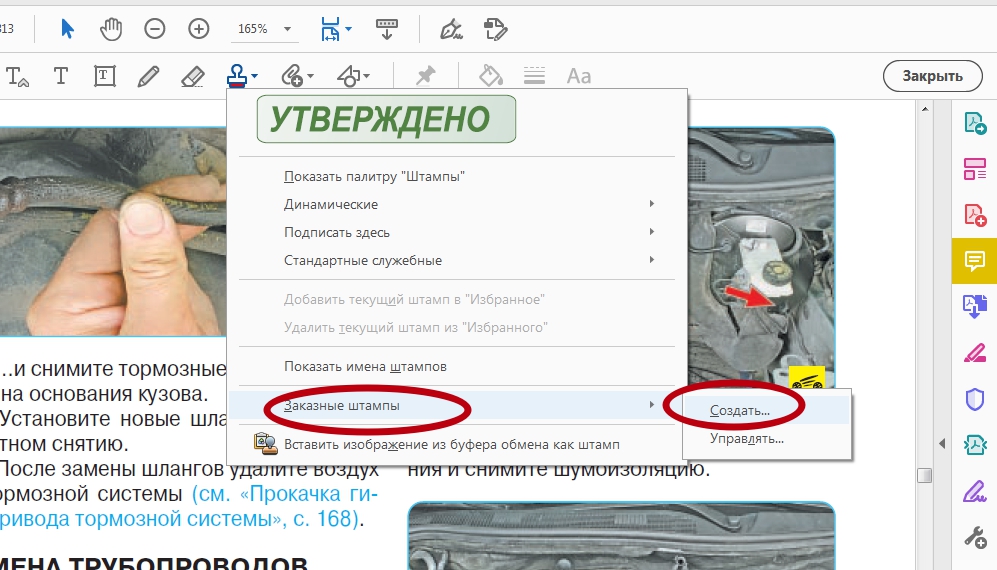The image size is (997, 570).
Task: Select "Управлять..." in the submenu
Action: click(746, 438)
